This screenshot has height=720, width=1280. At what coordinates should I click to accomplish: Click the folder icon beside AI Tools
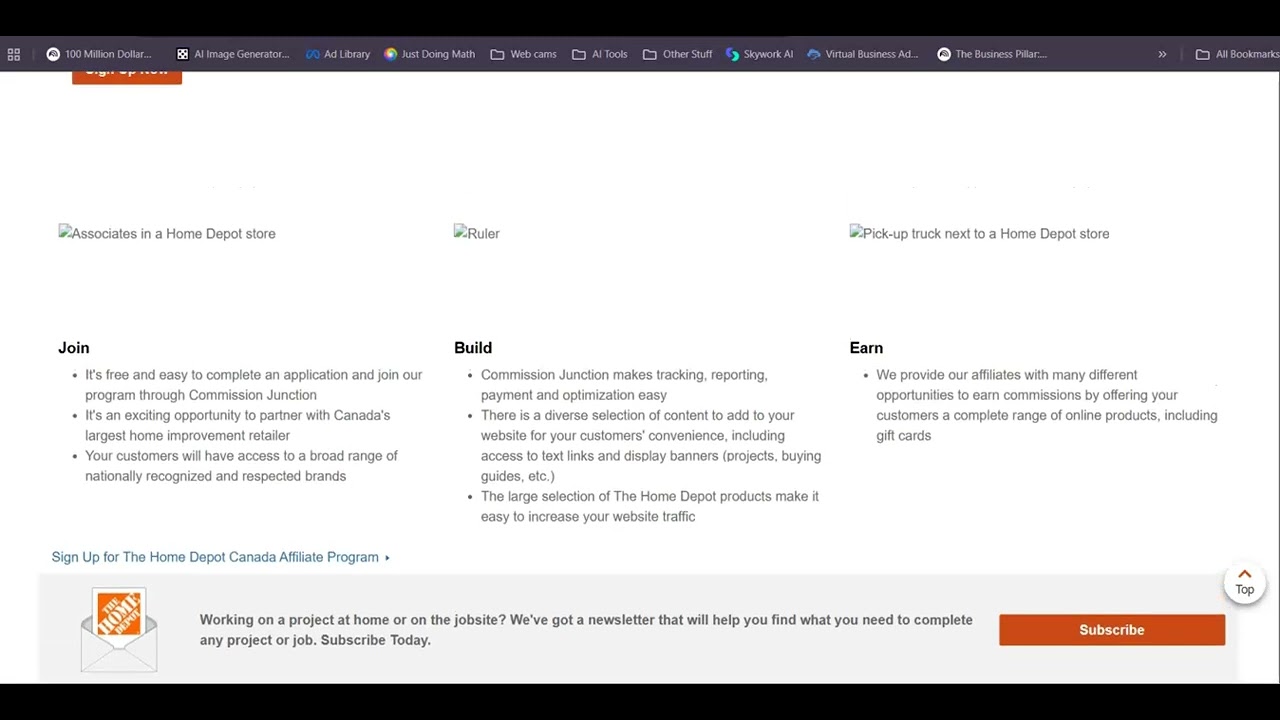pos(579,54)
